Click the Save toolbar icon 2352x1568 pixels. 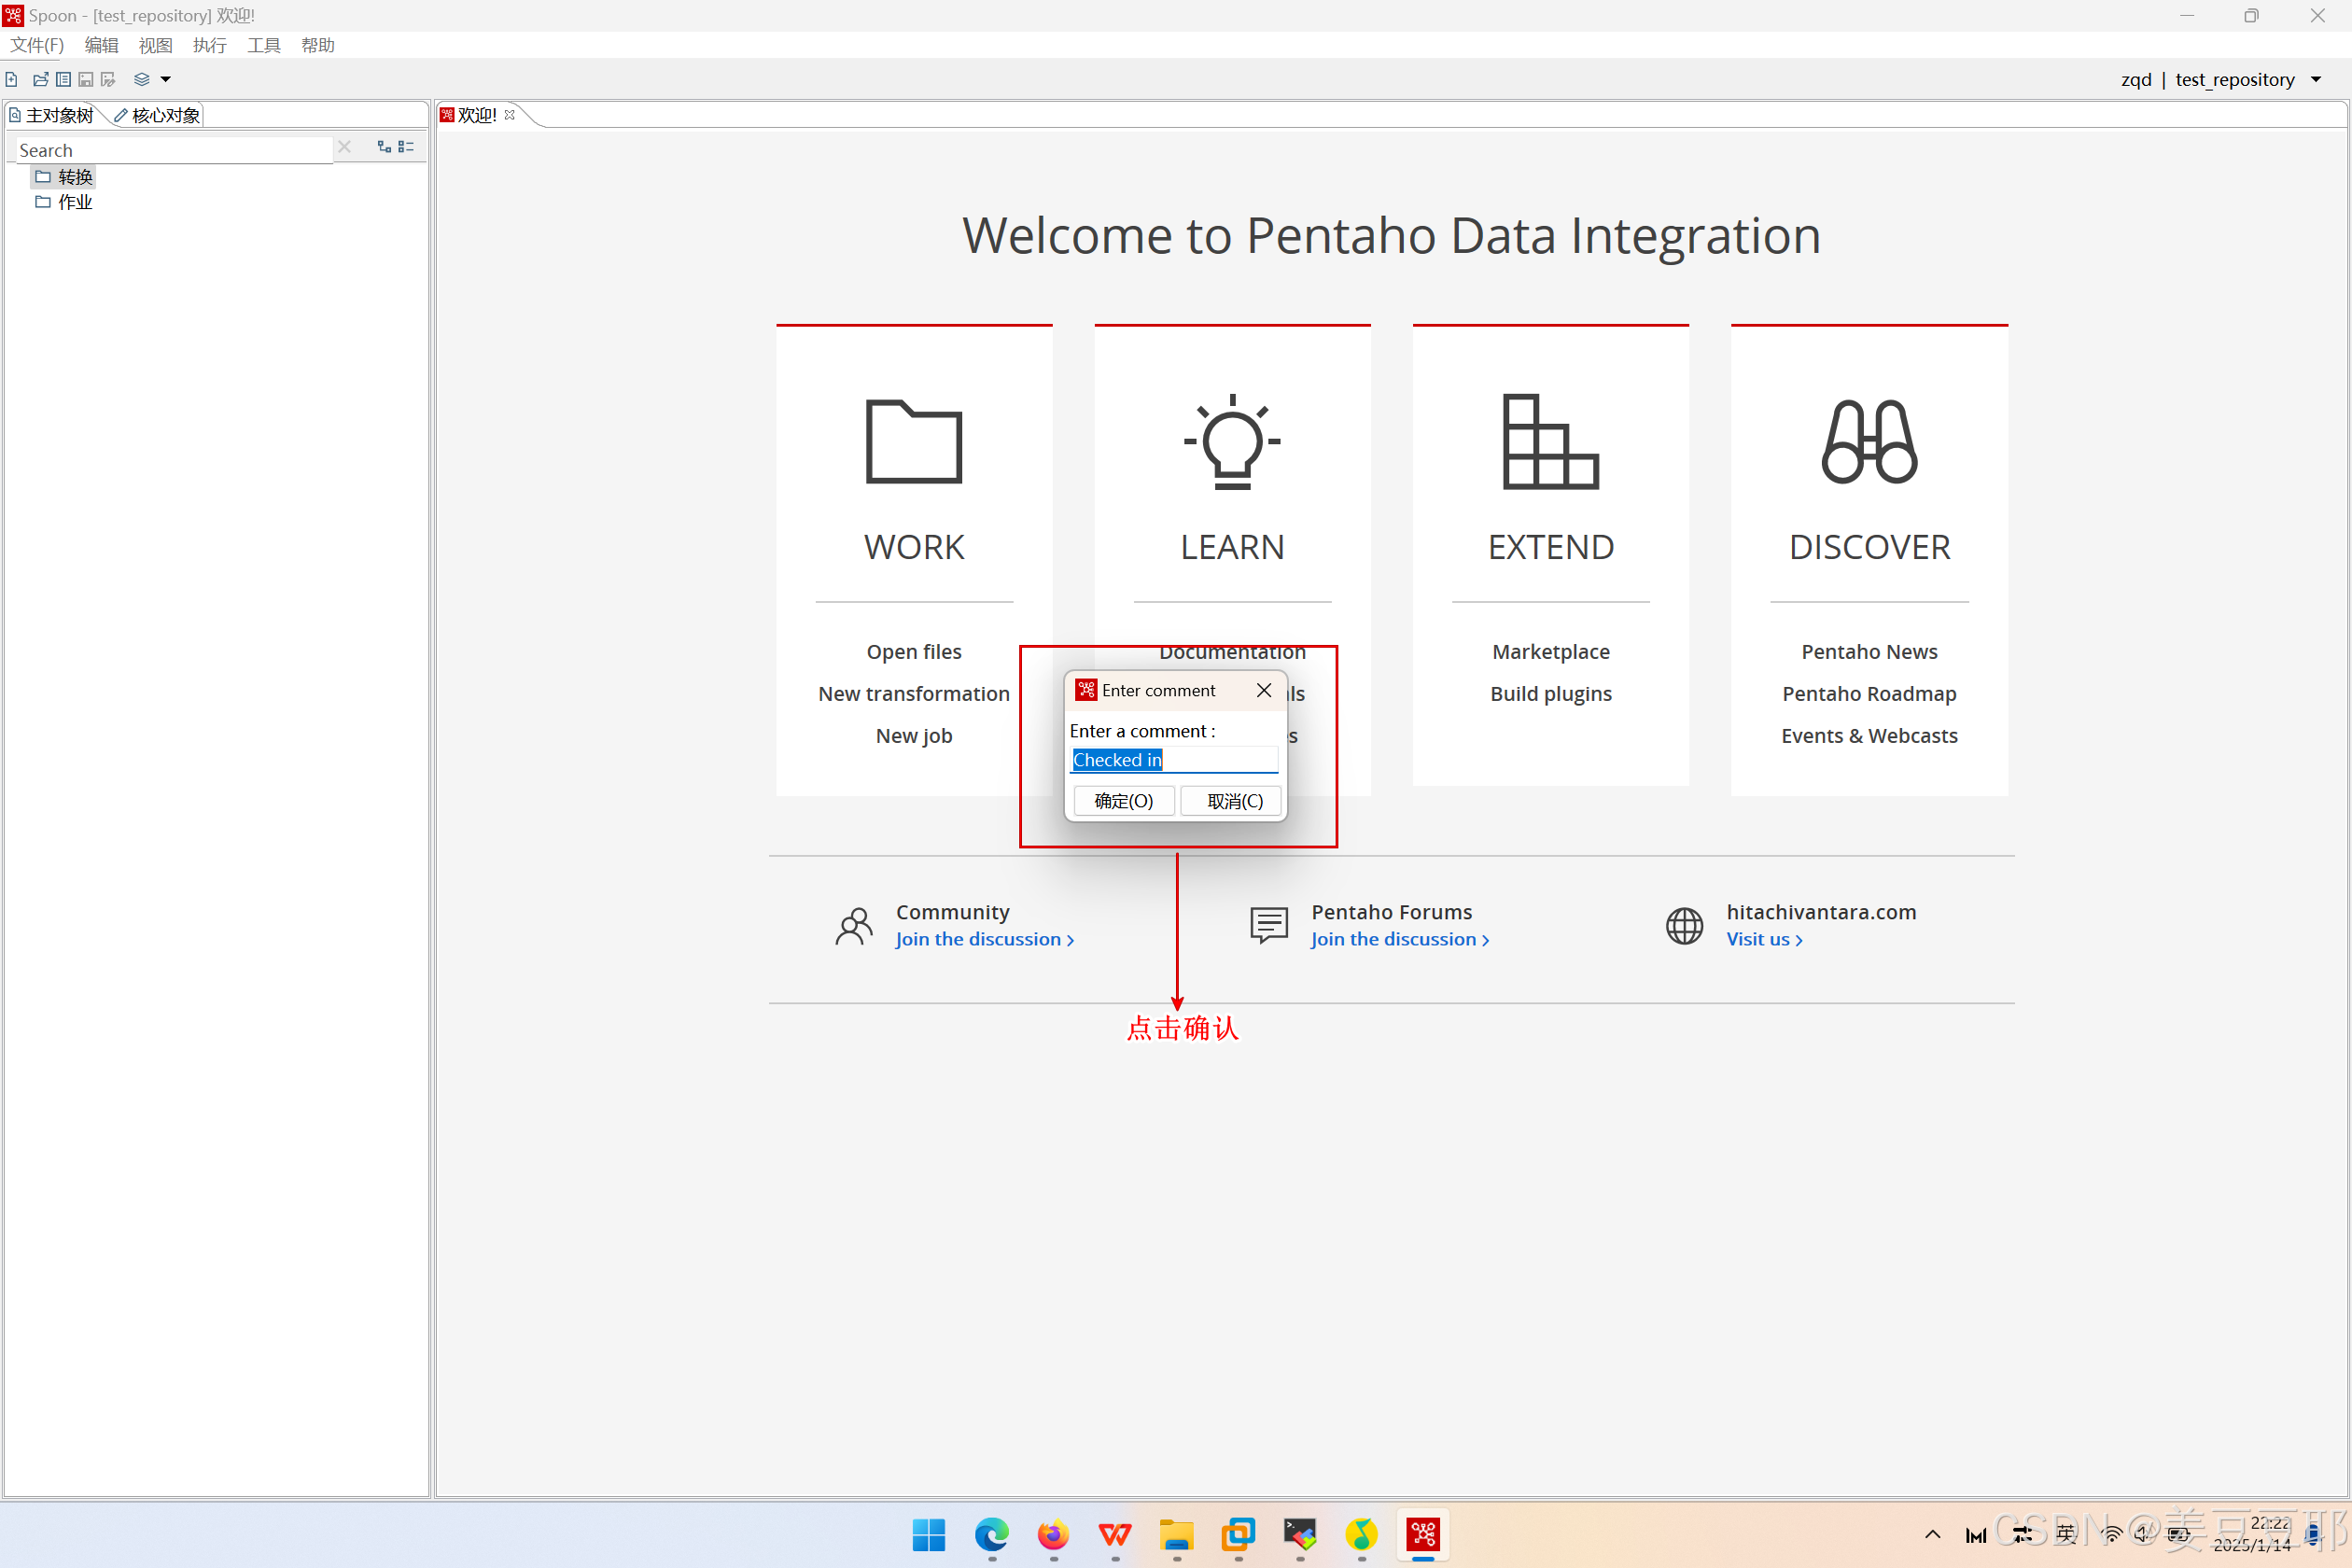pyautogui.click(x=86, y=79)
